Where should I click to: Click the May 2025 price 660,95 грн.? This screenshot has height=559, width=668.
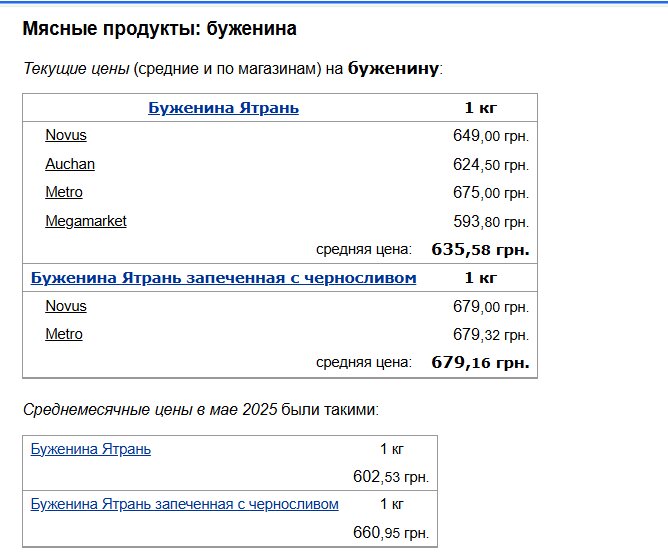pyautogui.click(x=391, y=533)
